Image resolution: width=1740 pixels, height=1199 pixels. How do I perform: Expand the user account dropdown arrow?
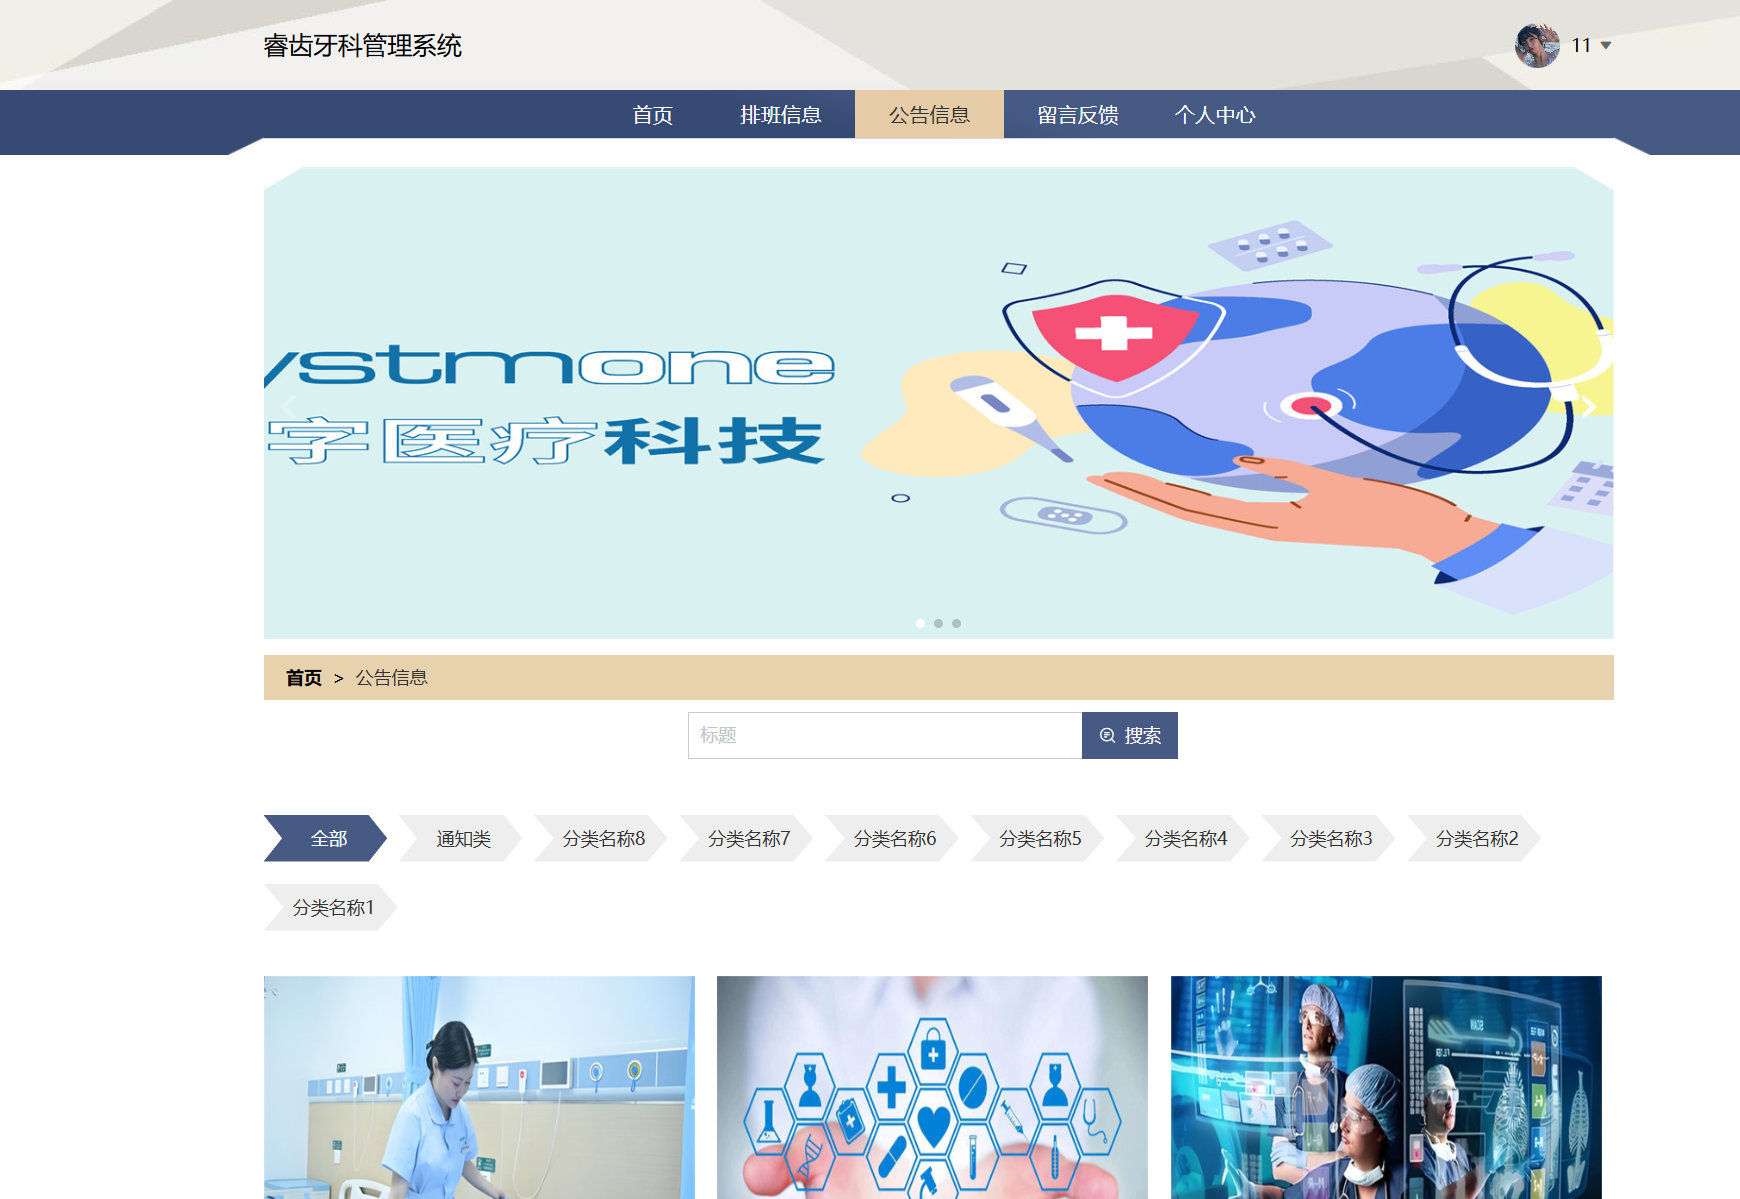[x=1606, y=46]
